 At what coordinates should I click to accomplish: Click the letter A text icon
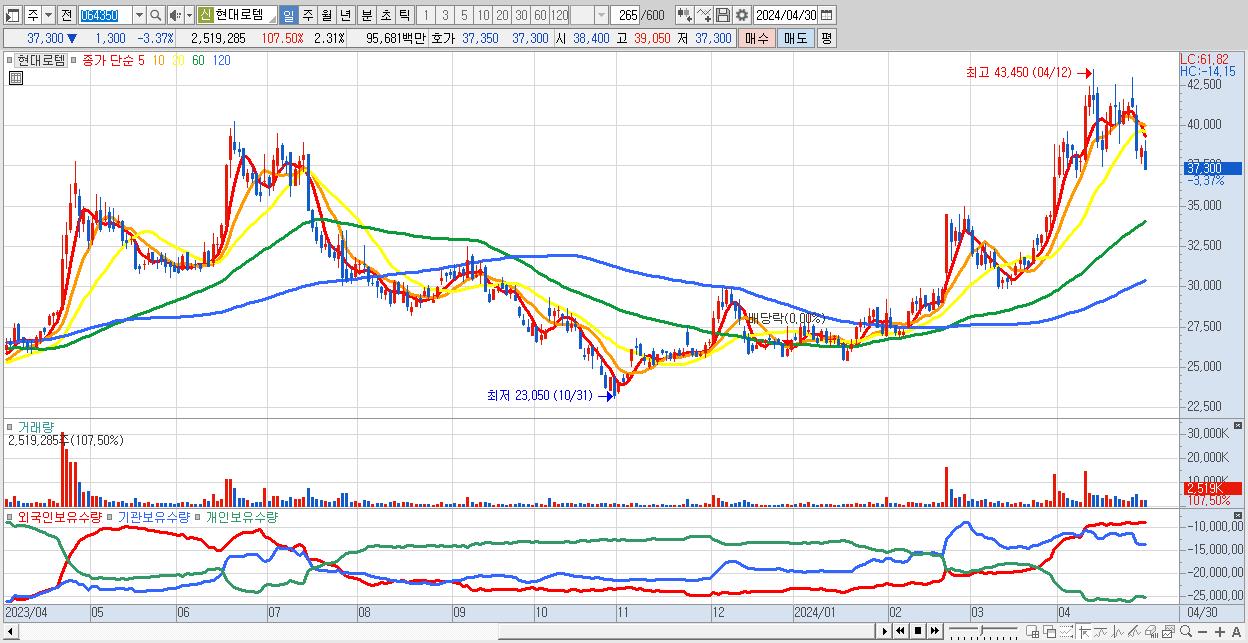1237,631
